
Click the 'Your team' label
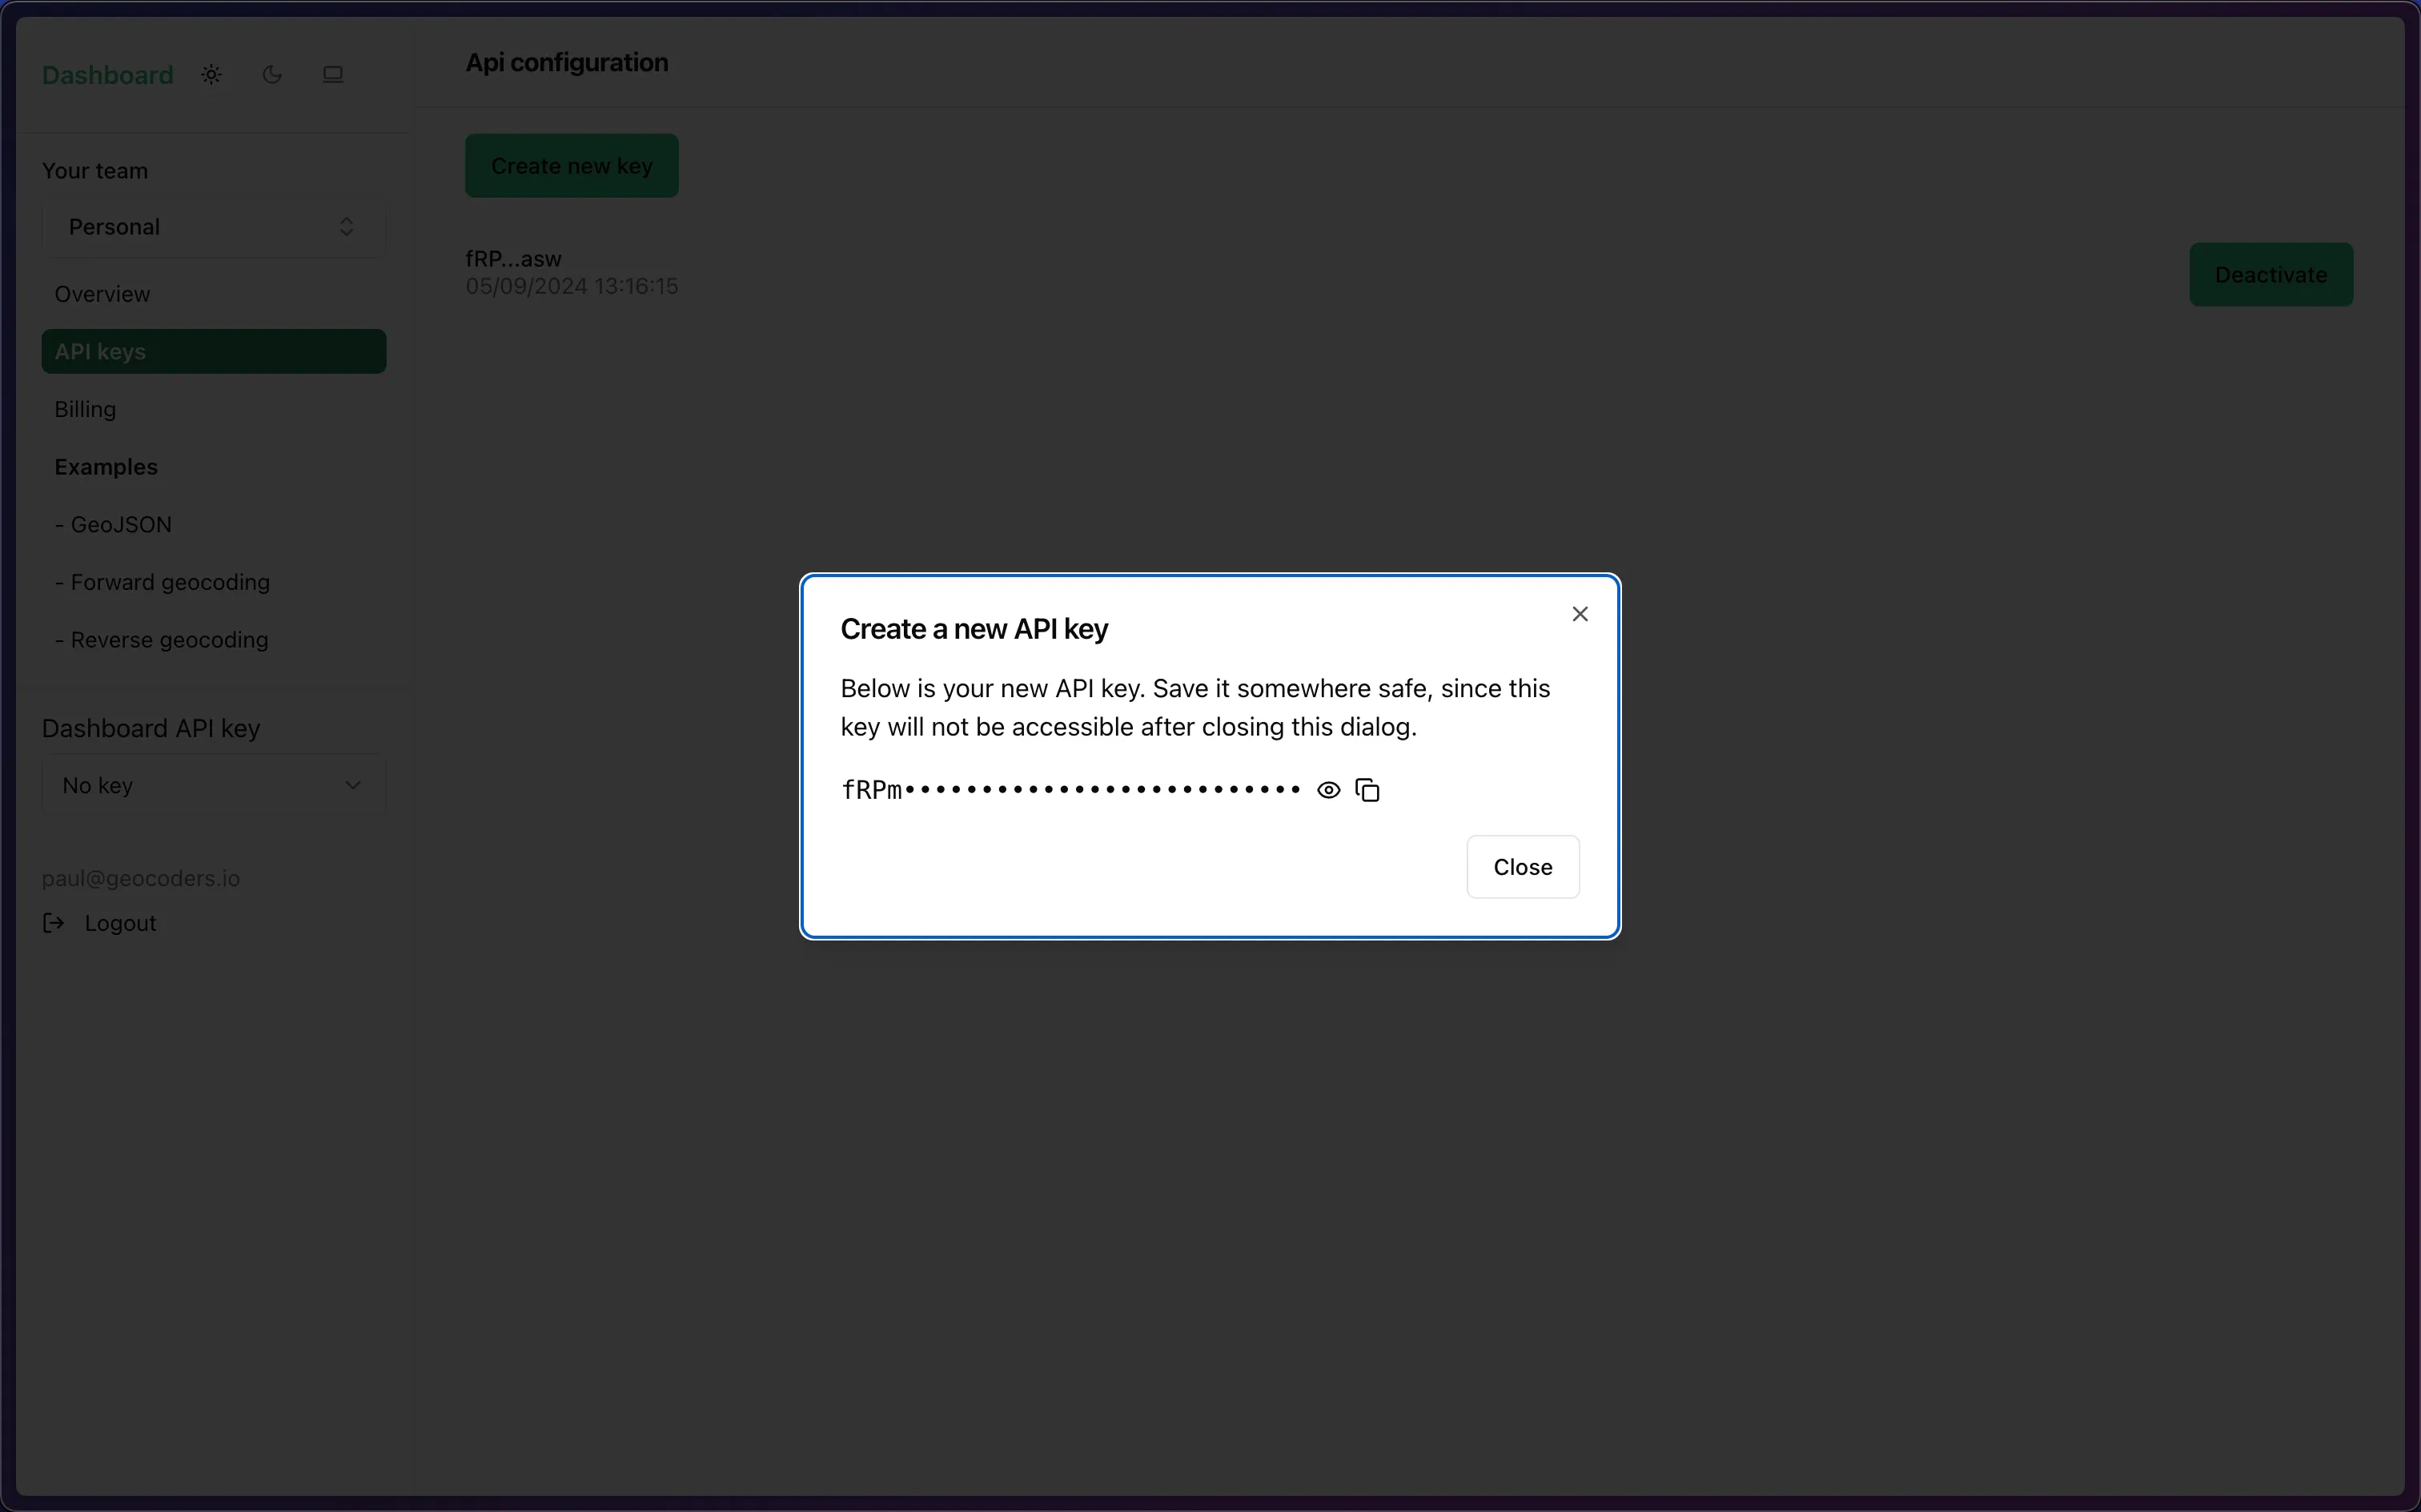point(95,171)
